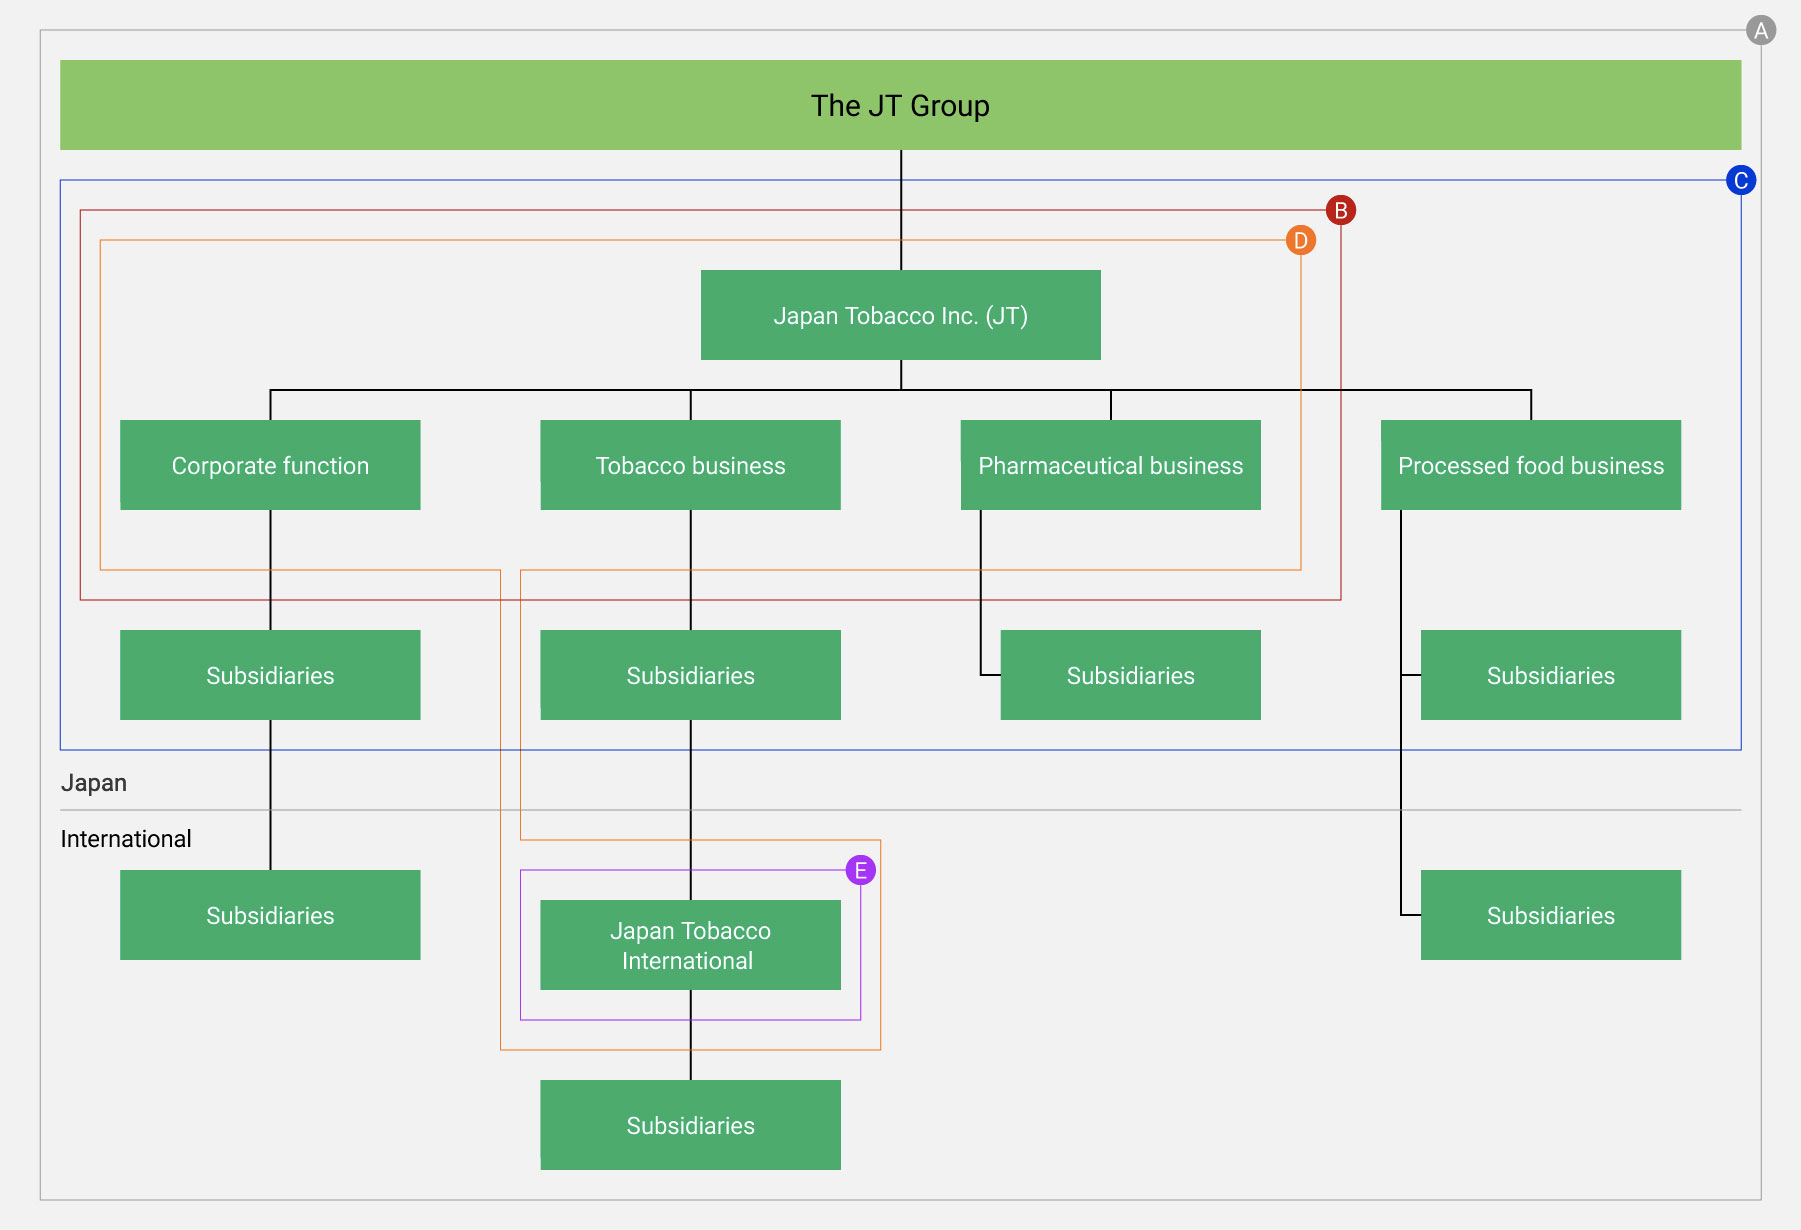Select International Subsidiaries box below Corporate function
Viewport: 1801px width, 1230px height.
(x=270, y=915)
